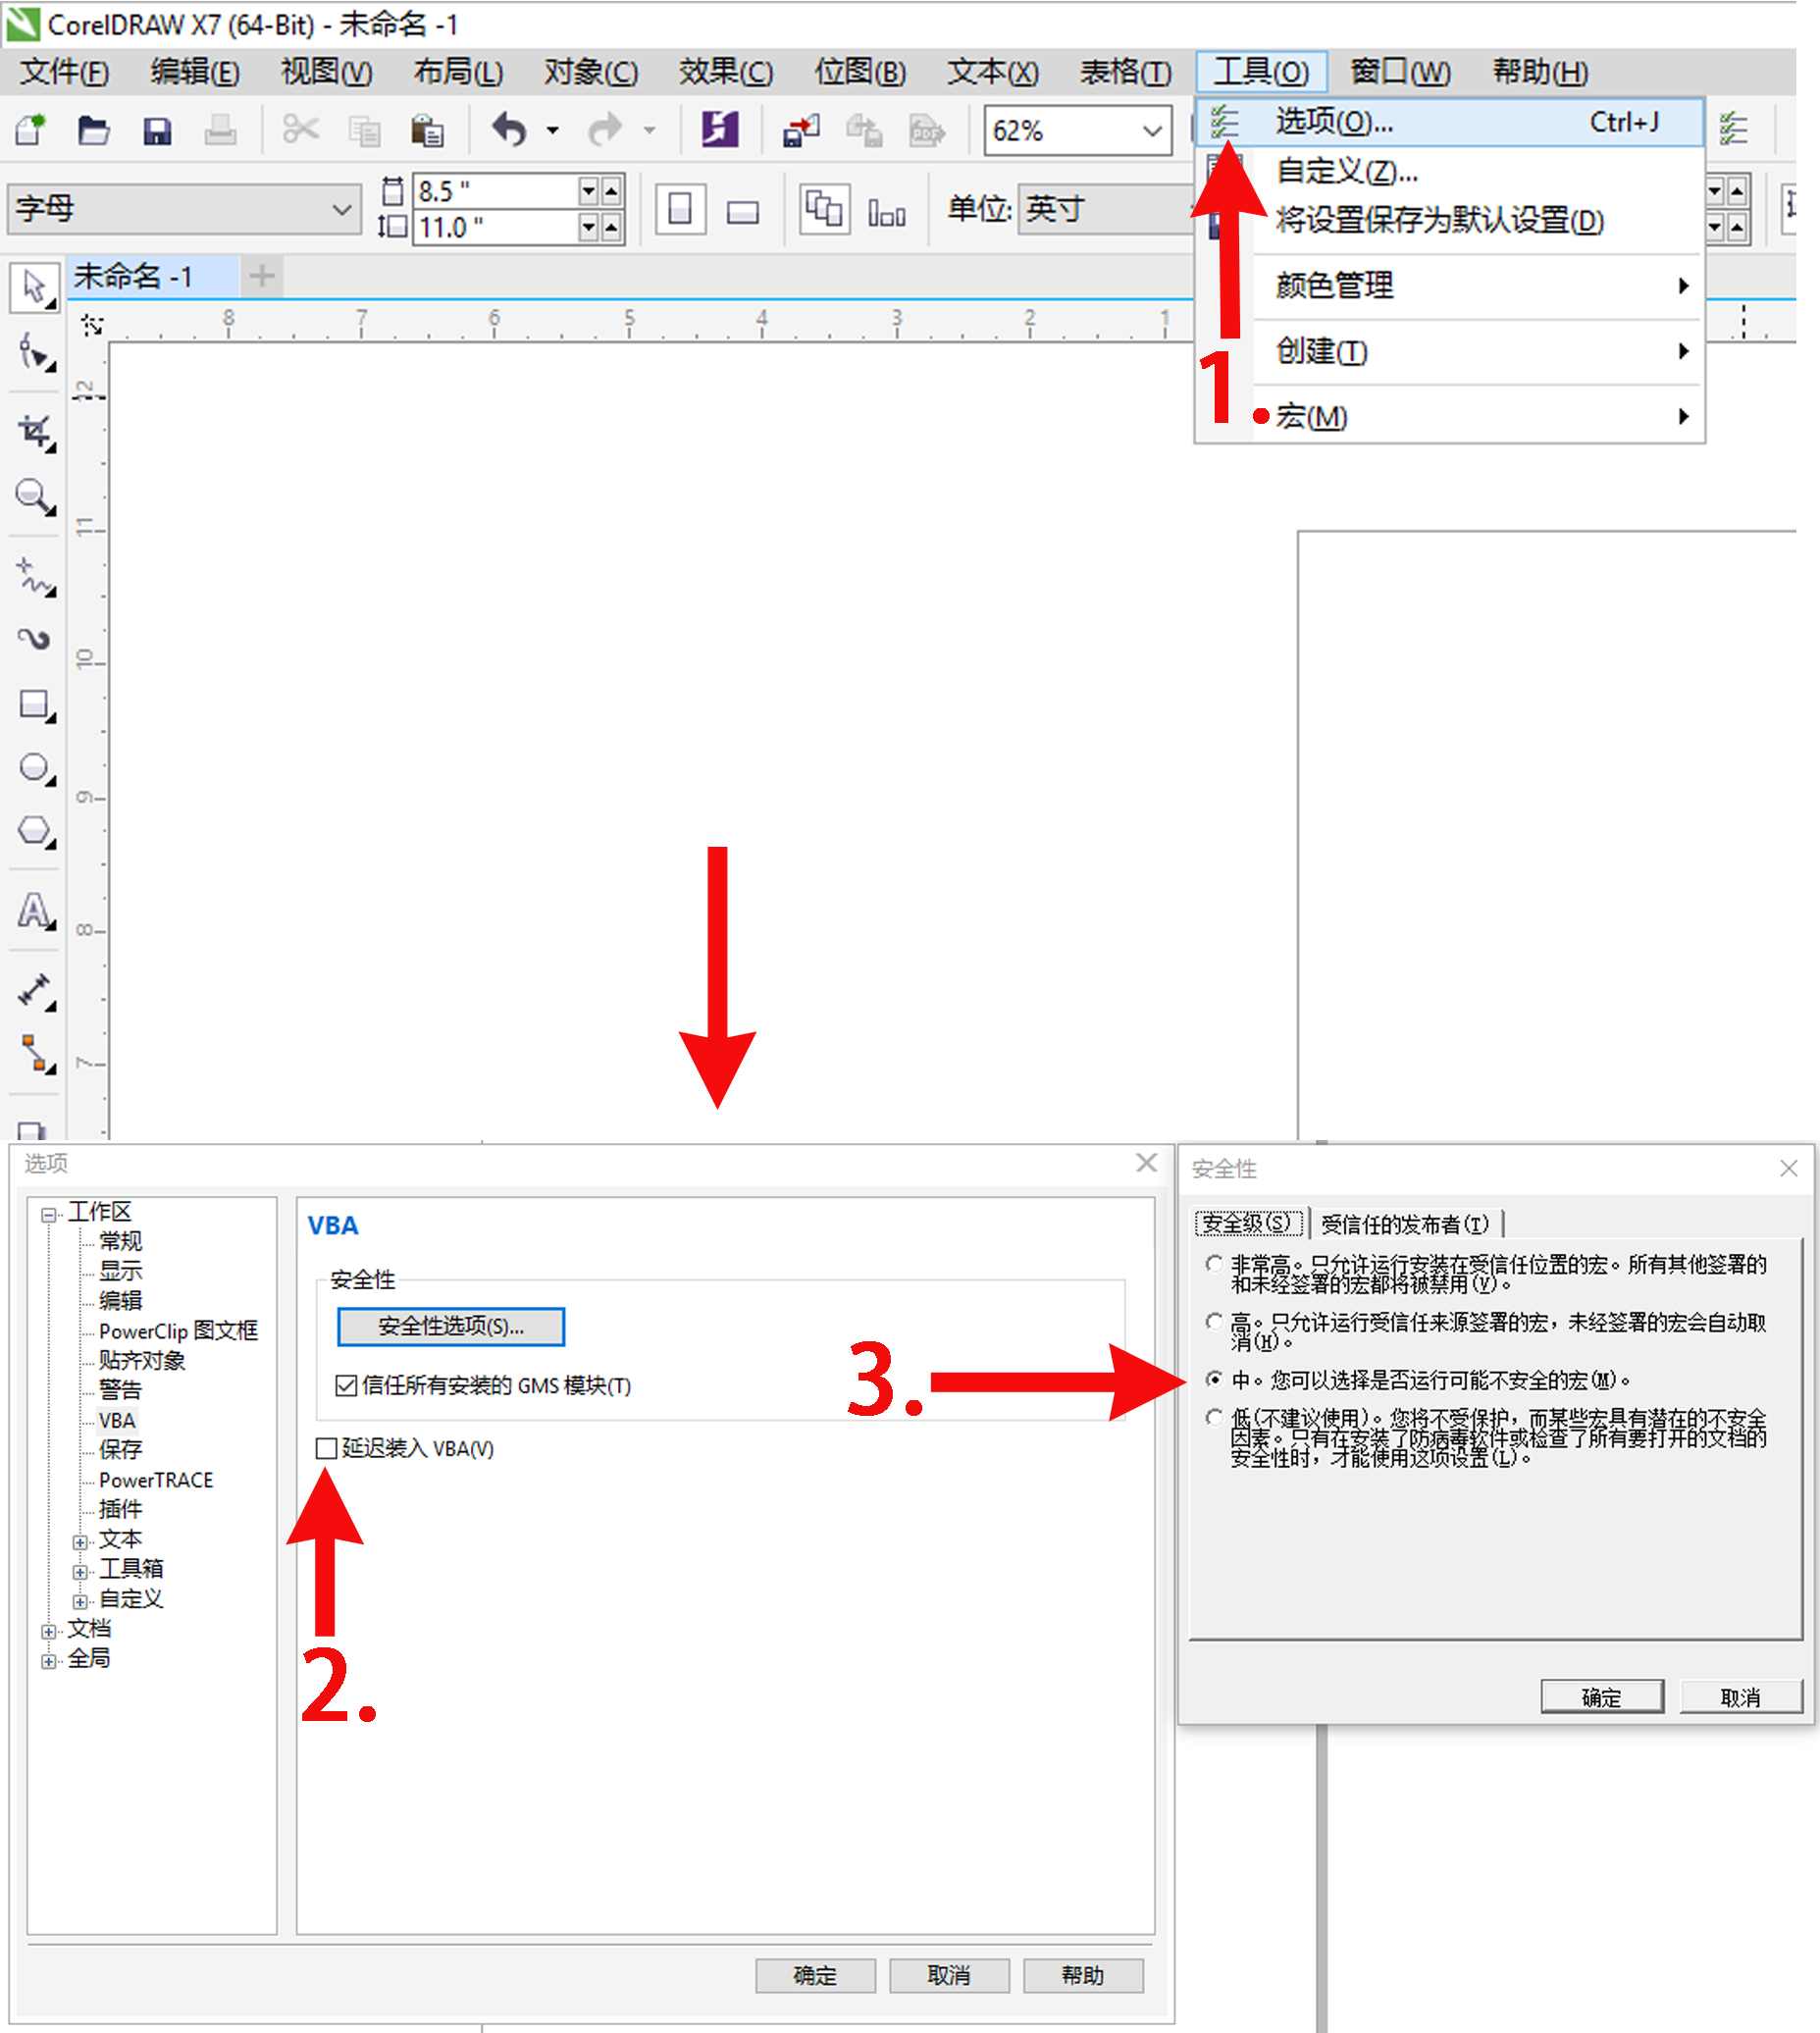Select the Ellipse tool

pos(36,768)
